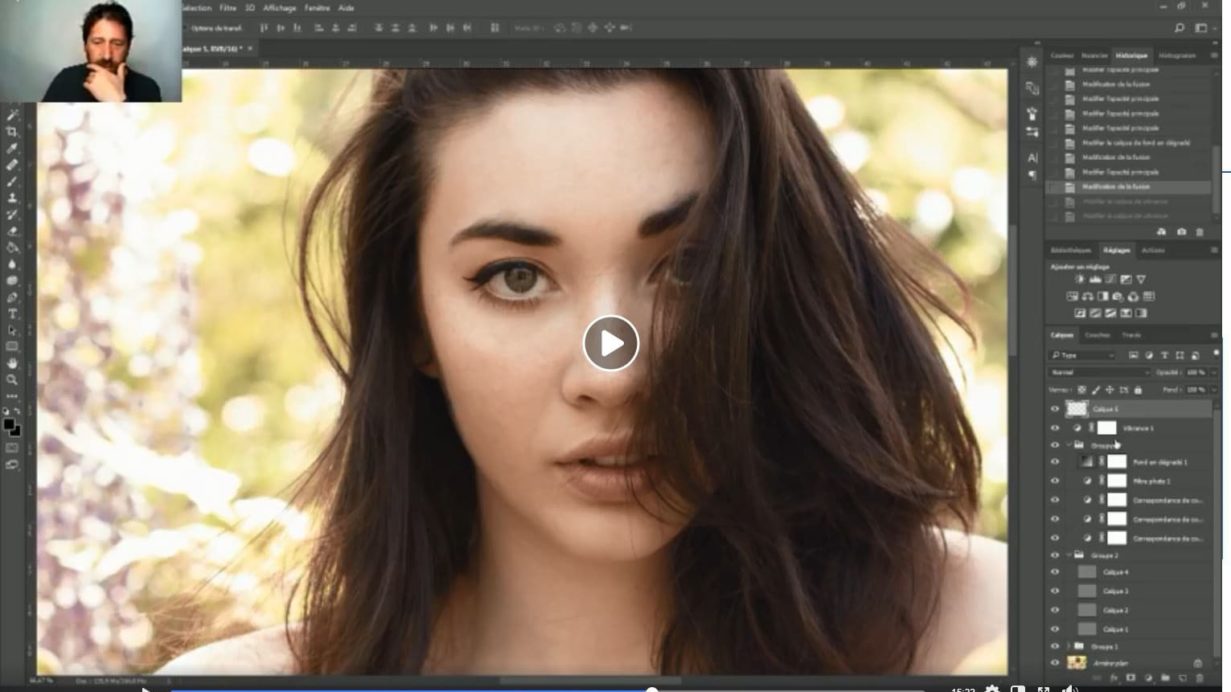Viewport: 1231px width, 692px height.
Task: Collapse the Groupe 3 layer group
Action: coord(1068,445)
